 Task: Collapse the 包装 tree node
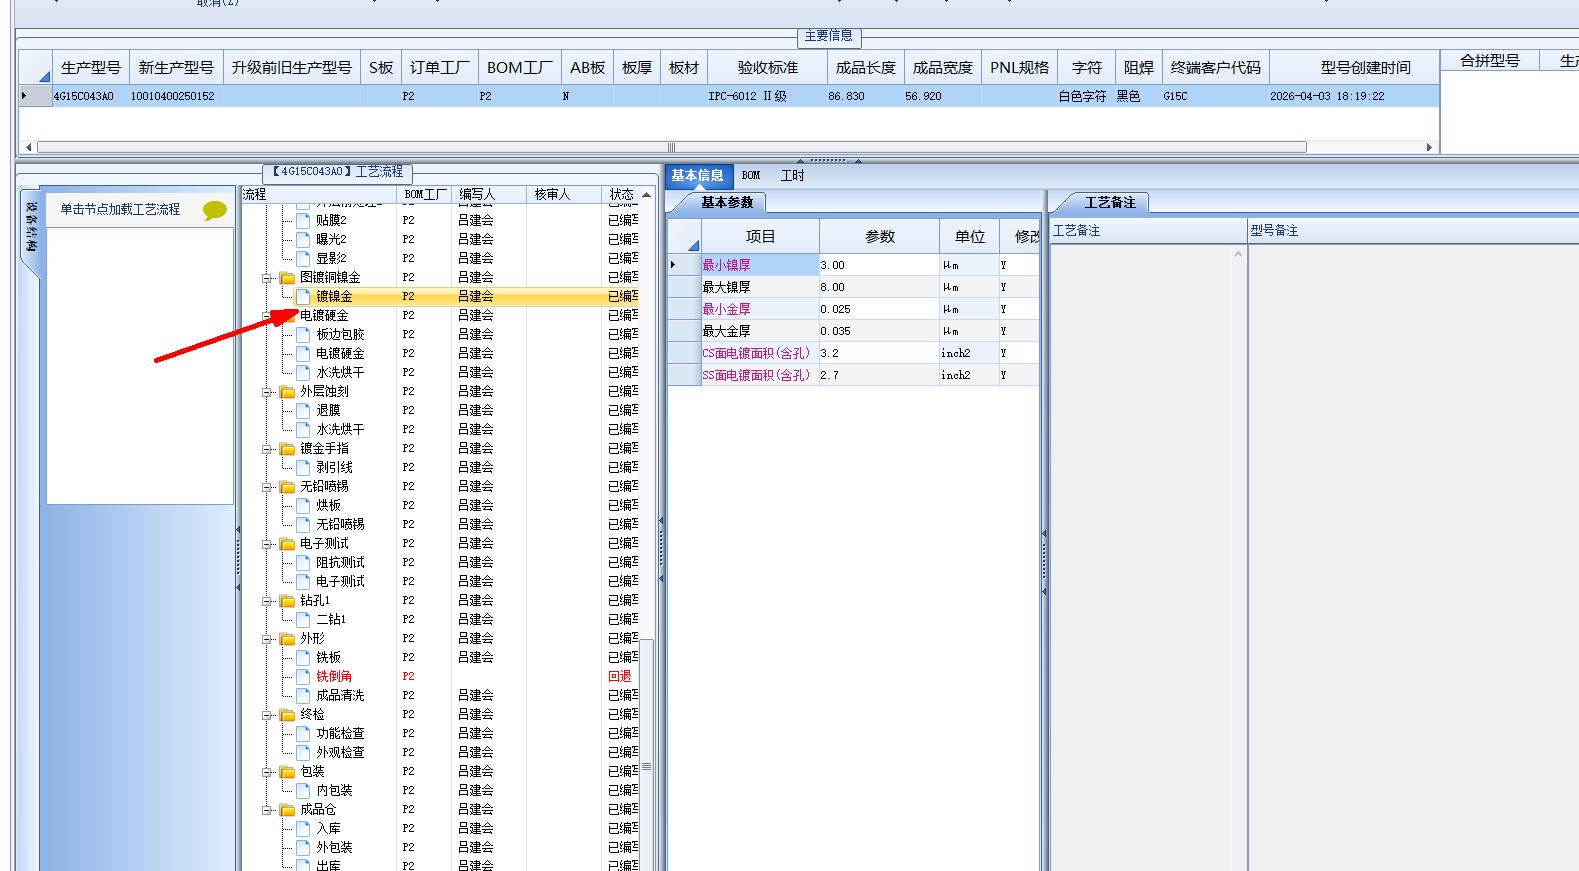(x=268, y=772)
